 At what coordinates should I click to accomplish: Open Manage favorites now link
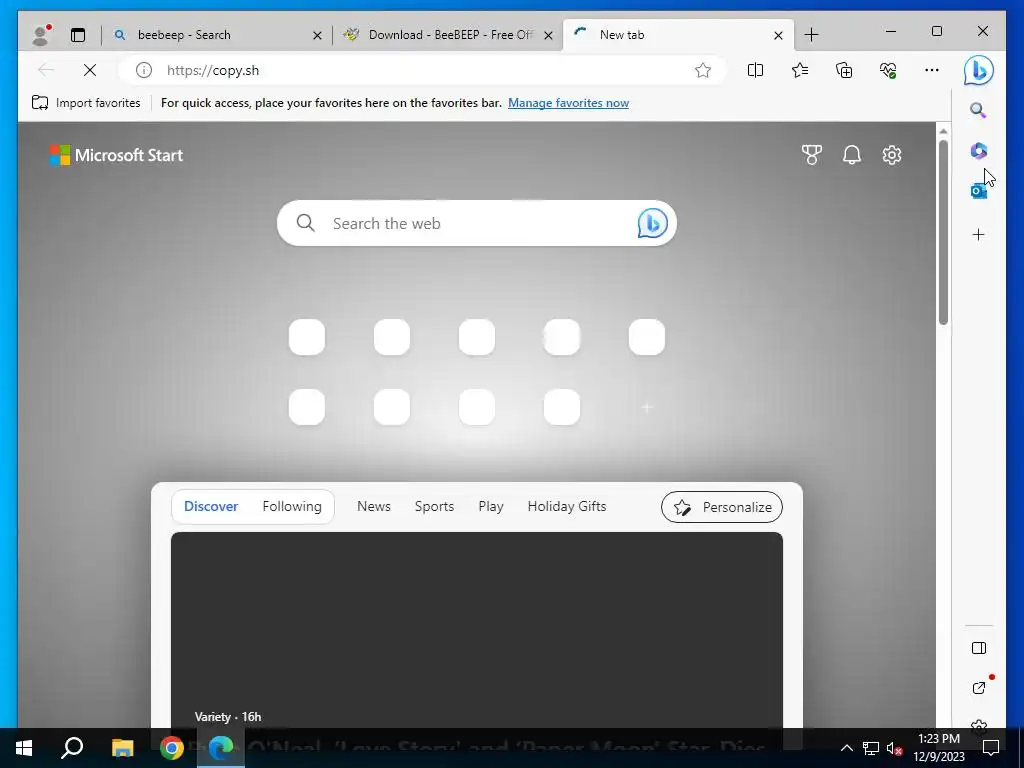coord(568,103)
